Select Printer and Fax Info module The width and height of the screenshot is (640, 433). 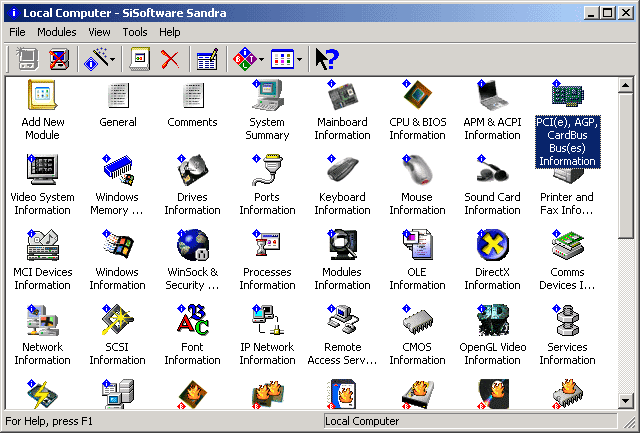[x=567, y=203]
